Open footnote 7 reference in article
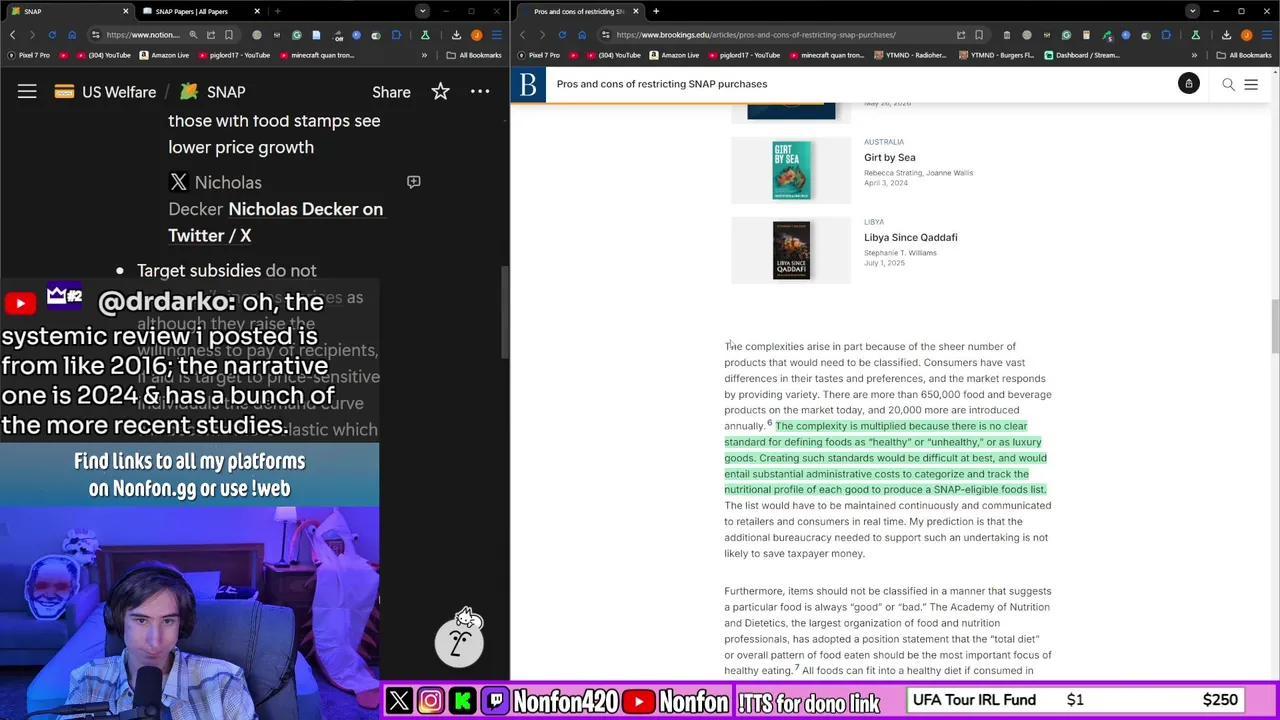Image resolution: width=1280 pixels, height=720 pixels. 797,667
